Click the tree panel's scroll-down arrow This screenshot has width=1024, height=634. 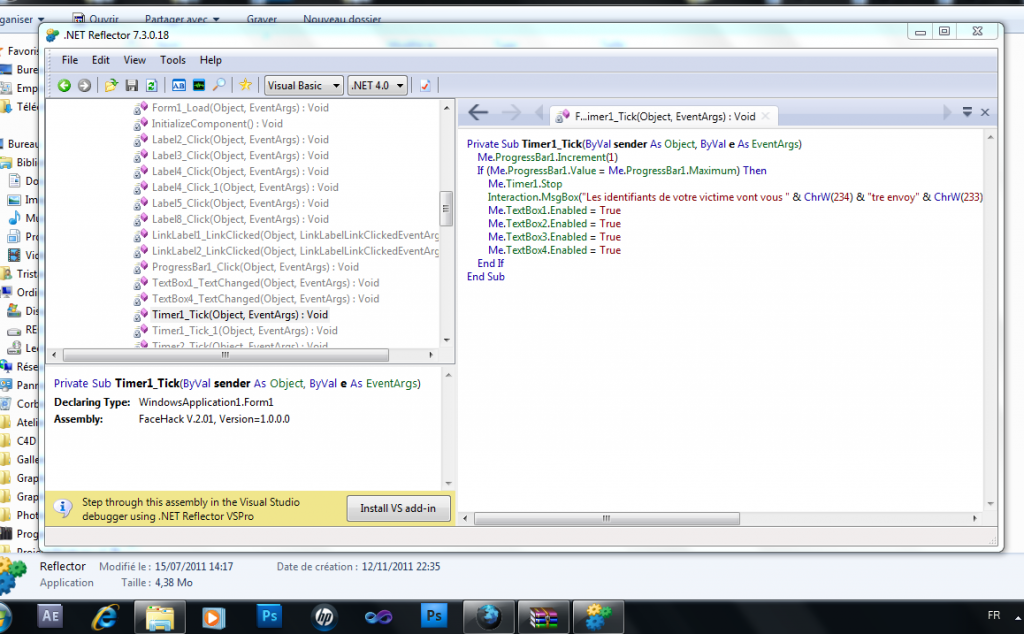pos(447,340)
